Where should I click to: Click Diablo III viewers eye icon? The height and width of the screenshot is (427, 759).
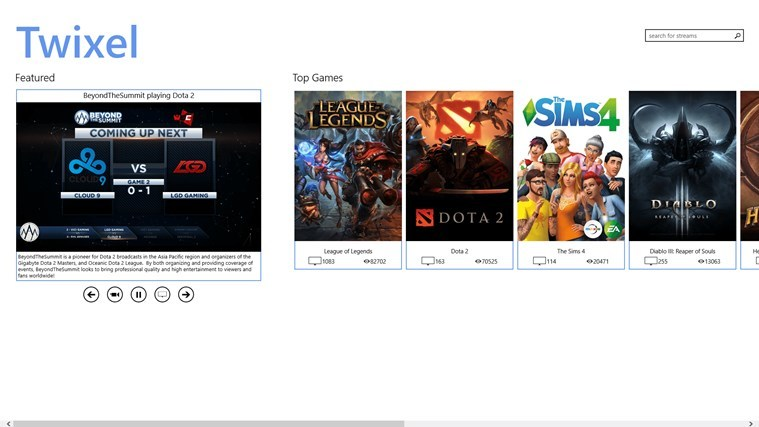(701, 261)
